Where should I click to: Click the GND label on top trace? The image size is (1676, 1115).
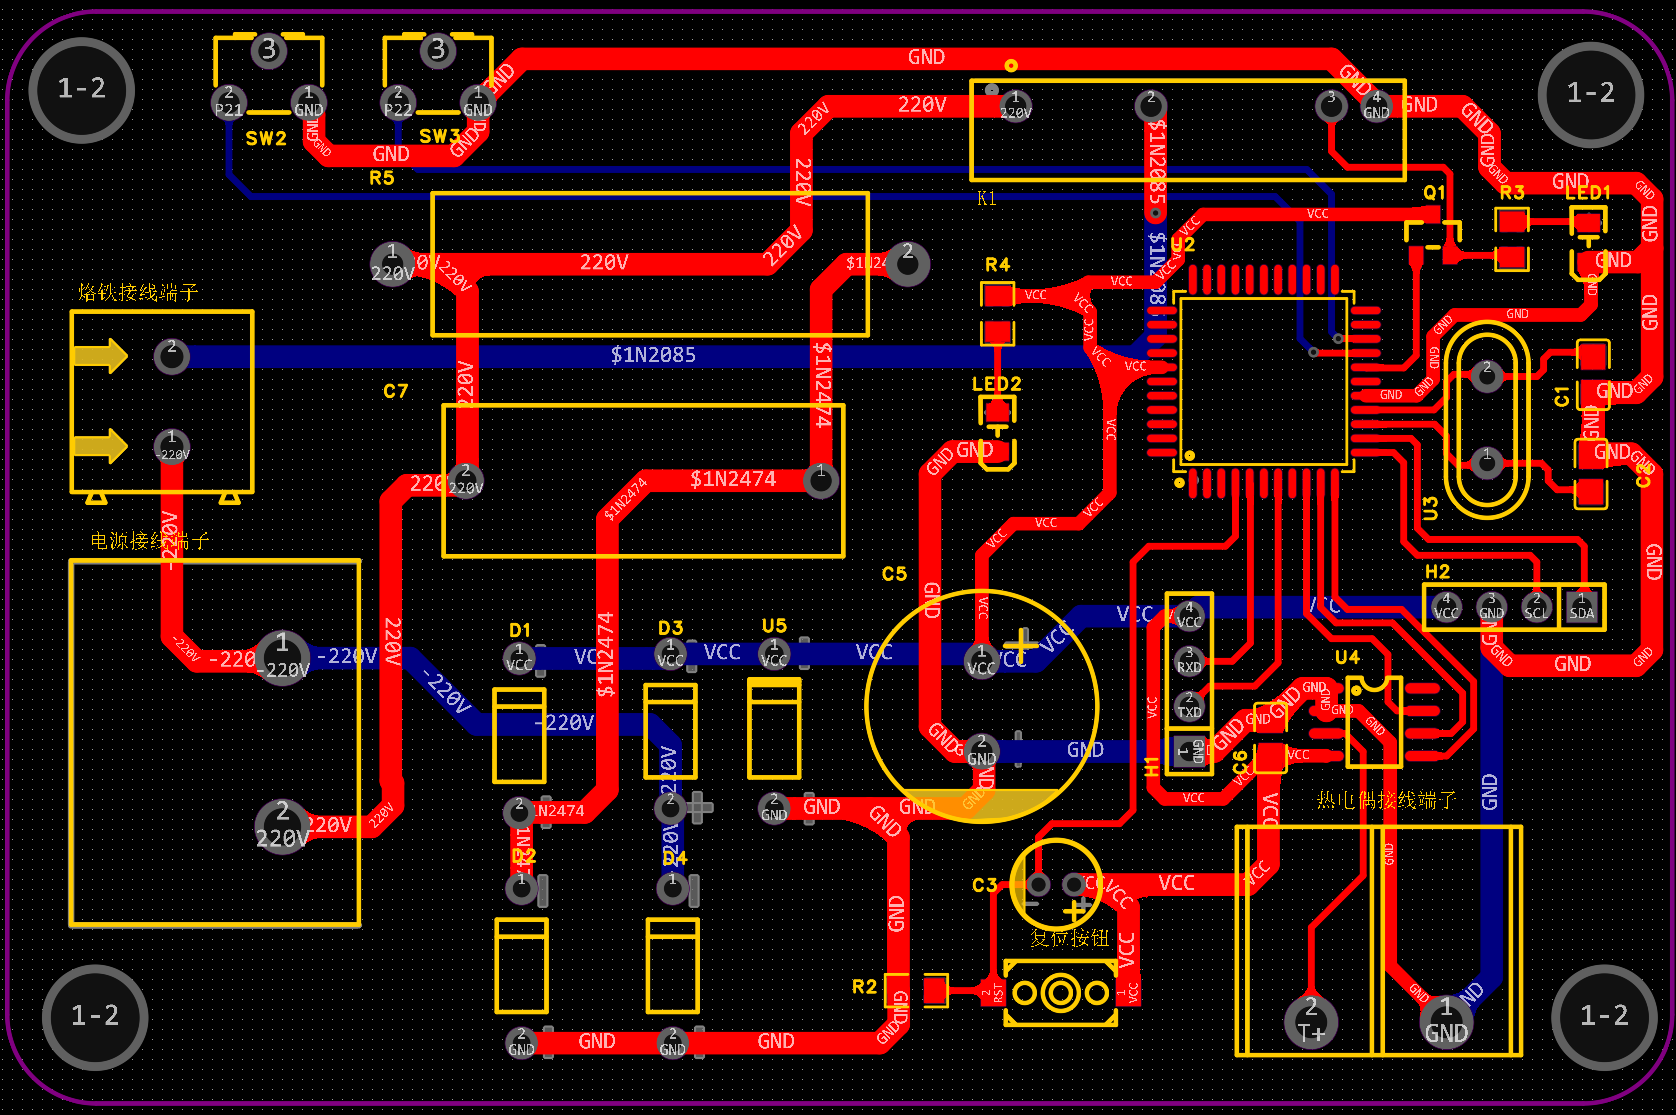coord(926,57)
